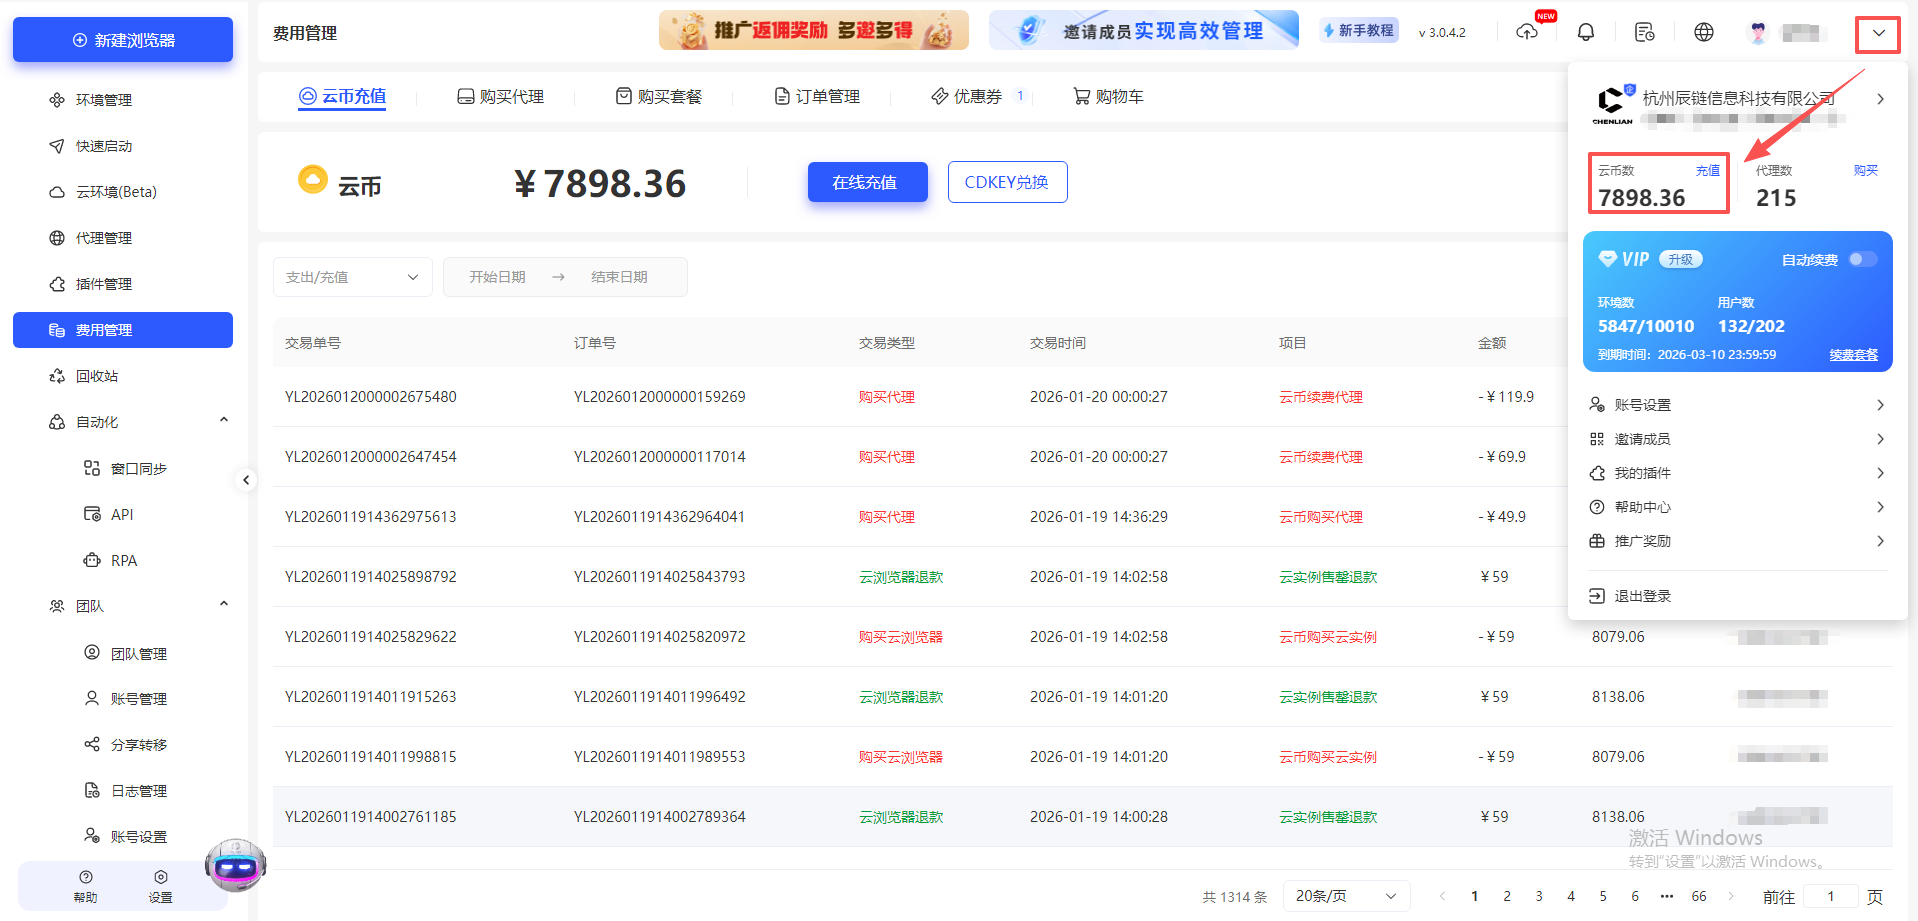Screen dimensions: 1918x921
Task: Open the 支出/充值 filter dropdown
Action: tap(352, 277)
